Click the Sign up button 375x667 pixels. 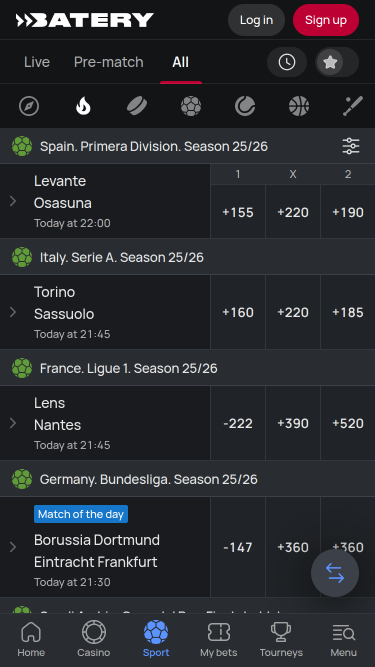[326, 20]
